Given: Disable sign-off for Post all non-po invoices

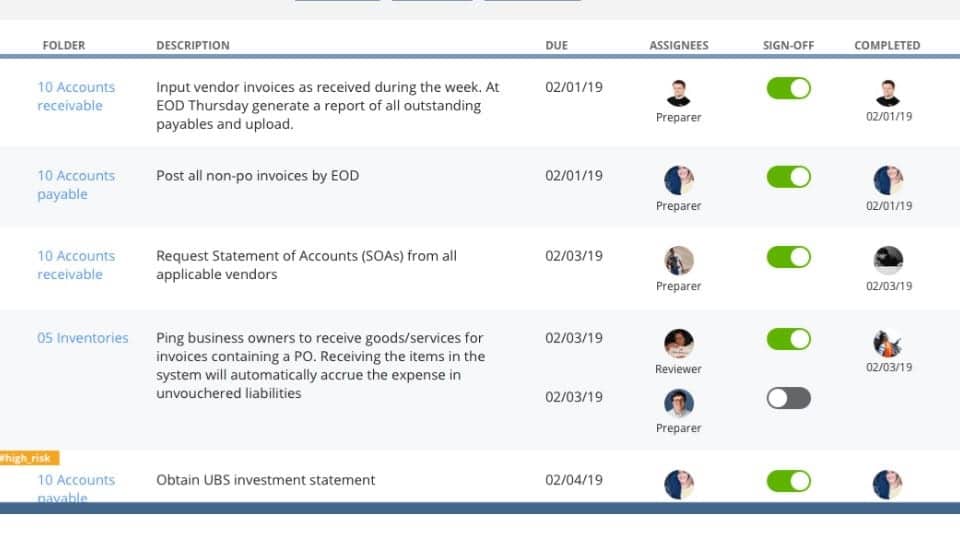Looking at the screenshot, I should 788,177.
